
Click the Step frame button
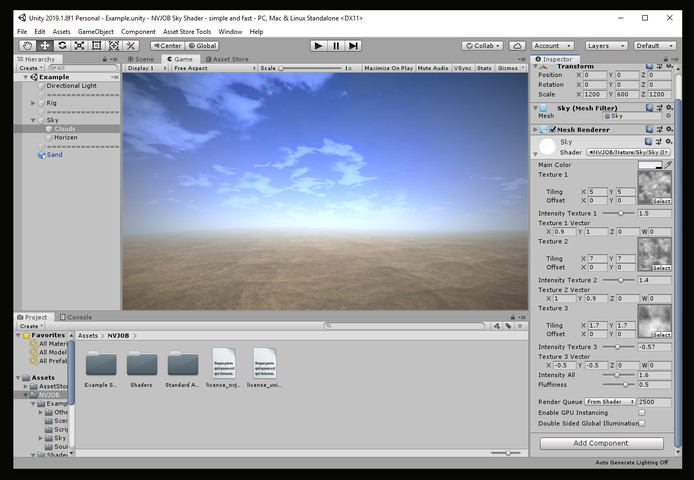pos(353,46)
